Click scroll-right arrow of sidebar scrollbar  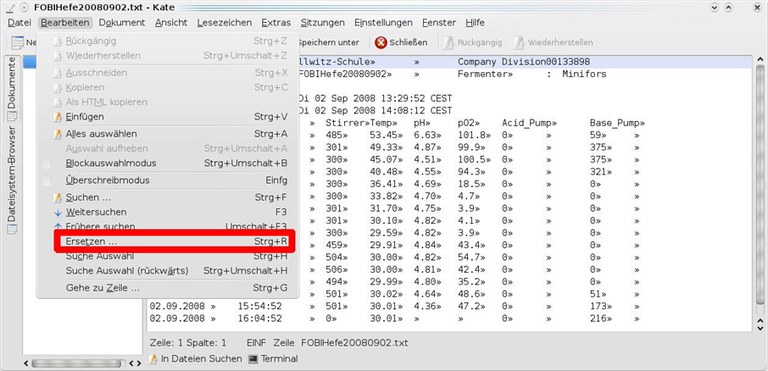[x=138, y=364]
